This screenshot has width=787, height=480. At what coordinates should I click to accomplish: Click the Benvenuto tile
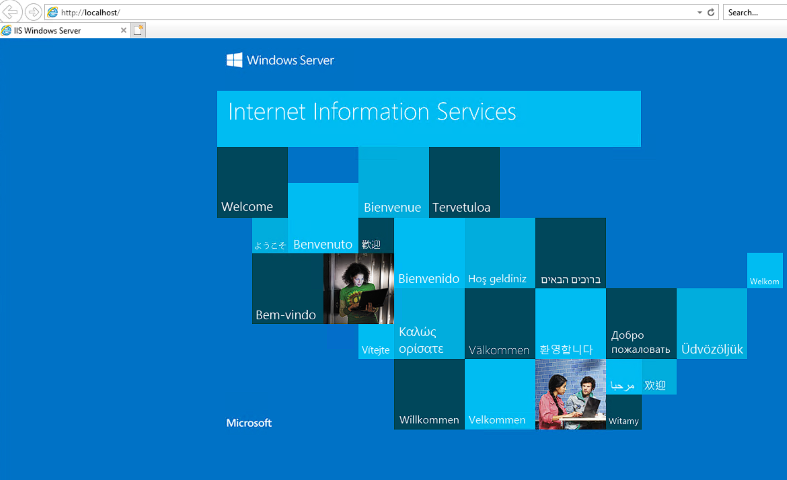click(323, 218)
